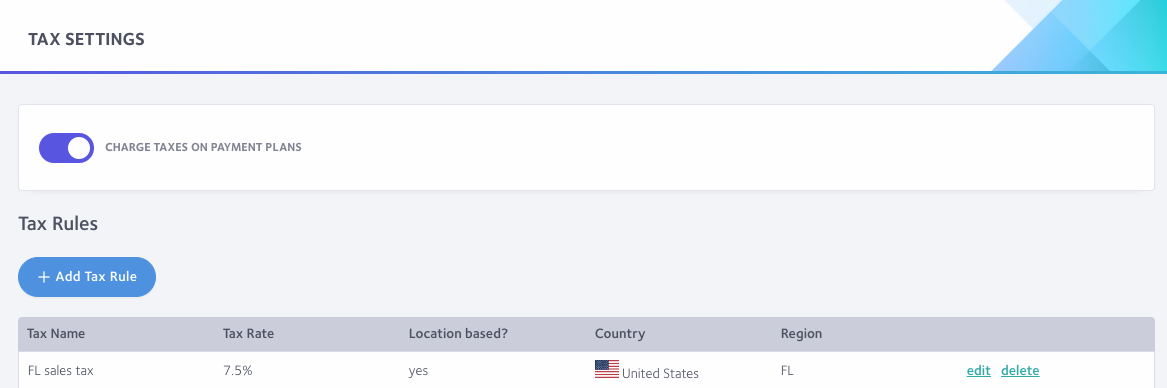Click the plus icon in Add Tax Rule

(x=44, y=277)
